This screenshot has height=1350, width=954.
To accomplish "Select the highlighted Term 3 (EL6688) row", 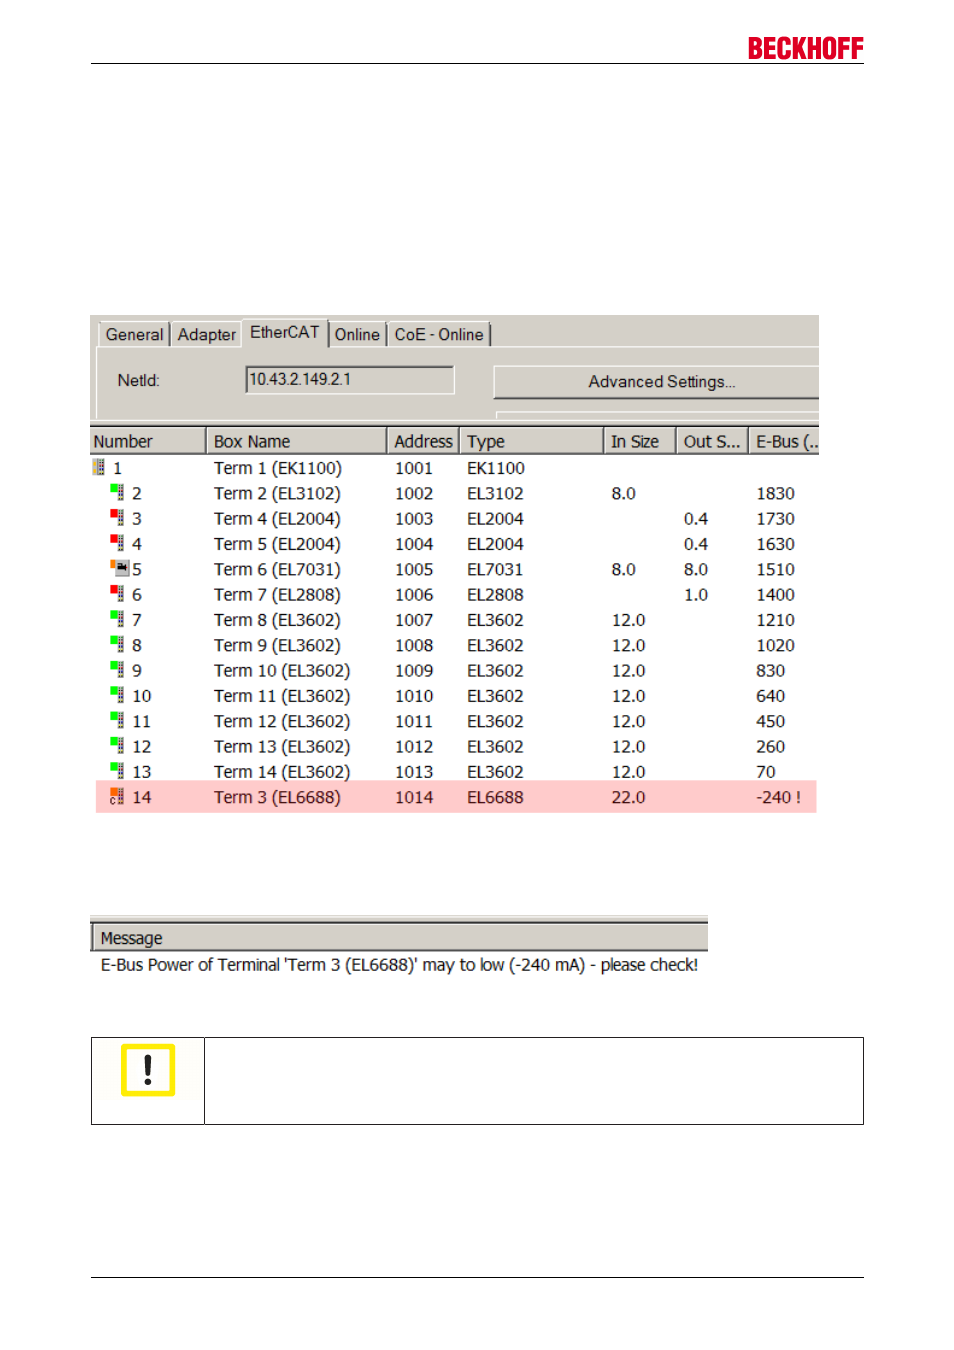I will click(456, 797).
